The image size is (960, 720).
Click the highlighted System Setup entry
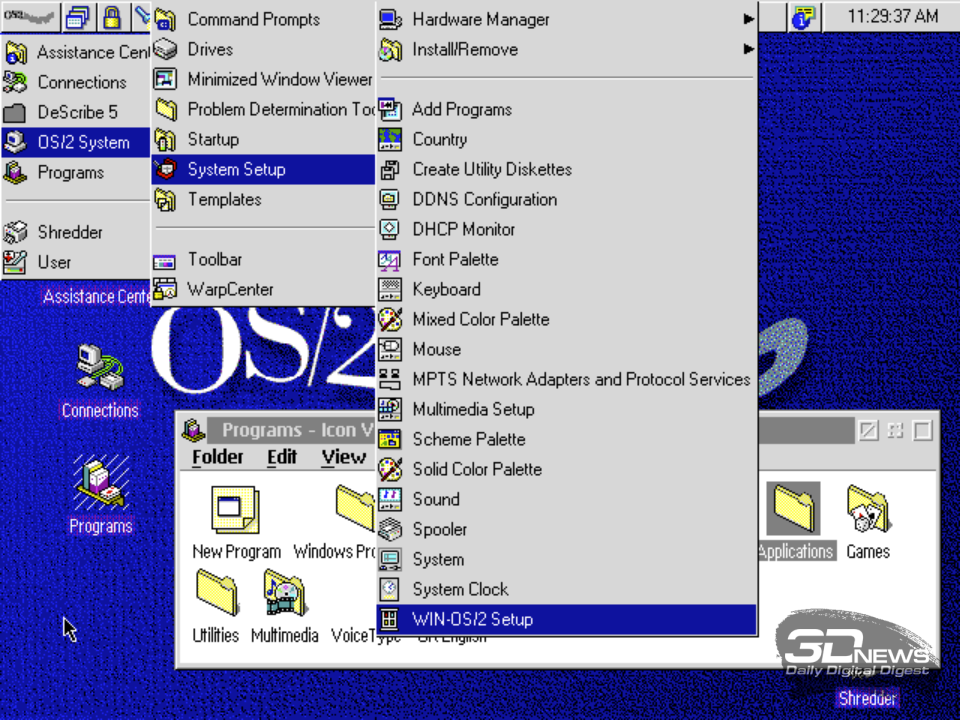[x=263, y=169]
